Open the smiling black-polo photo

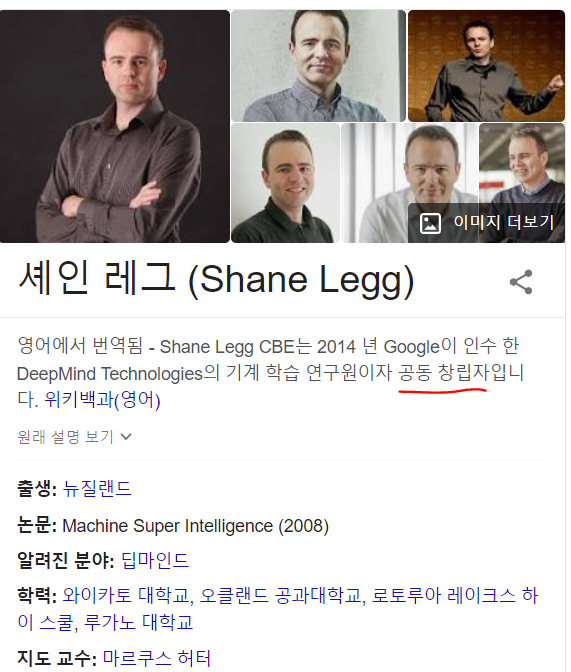click(285, 183)
